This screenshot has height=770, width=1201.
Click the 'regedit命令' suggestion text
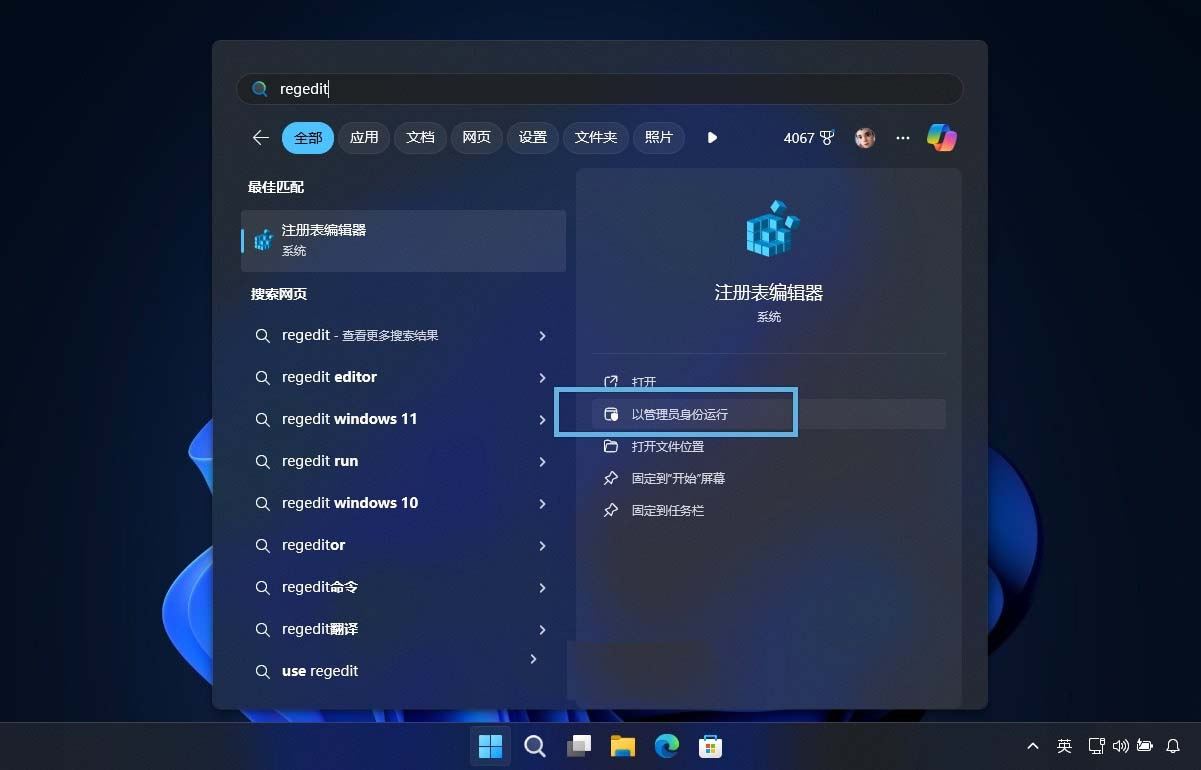tap(320, 587)
